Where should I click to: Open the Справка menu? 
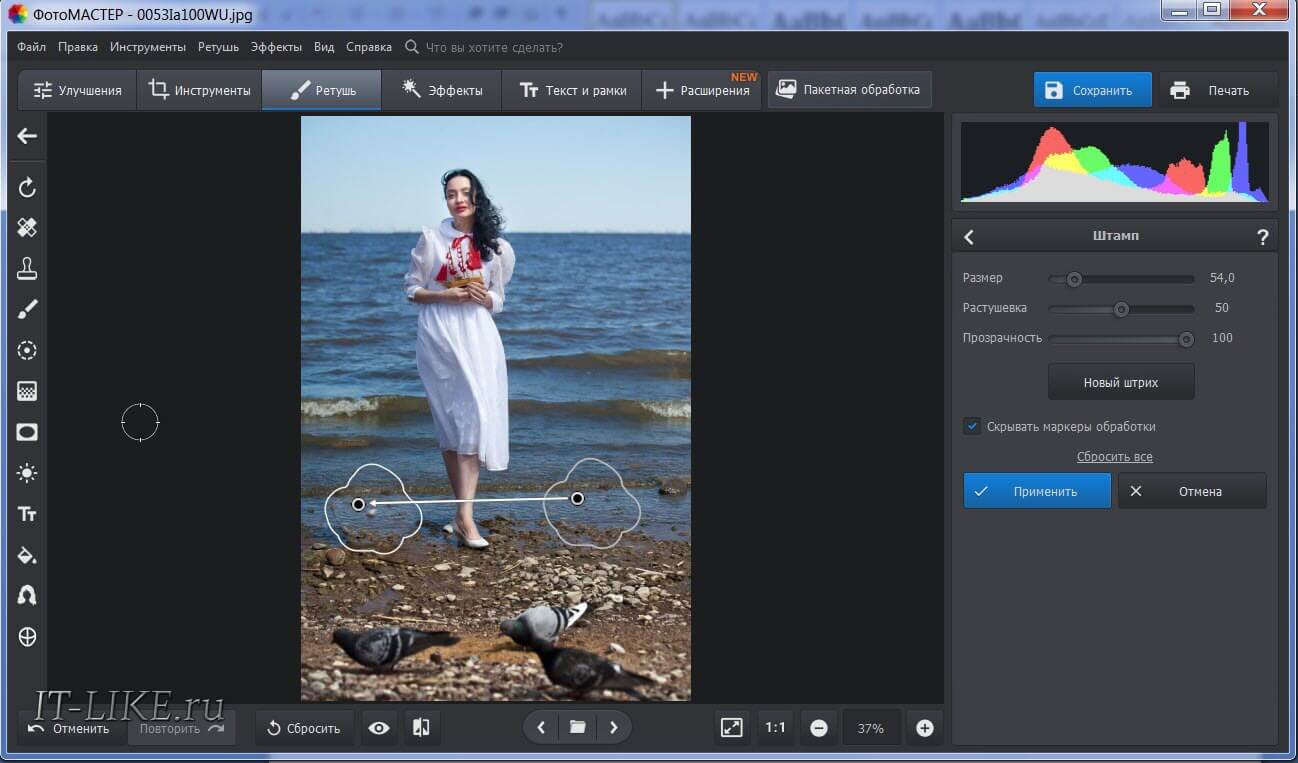pos(369,47)
